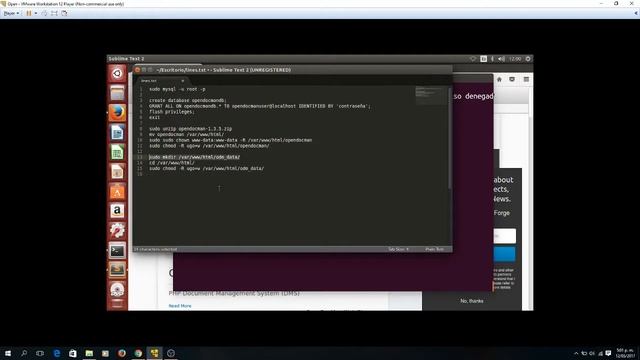The width and height of the screenshot is (640, 360).
Task: Click the 'mv opendocman /var/www/html/' line
Action: 186,134
